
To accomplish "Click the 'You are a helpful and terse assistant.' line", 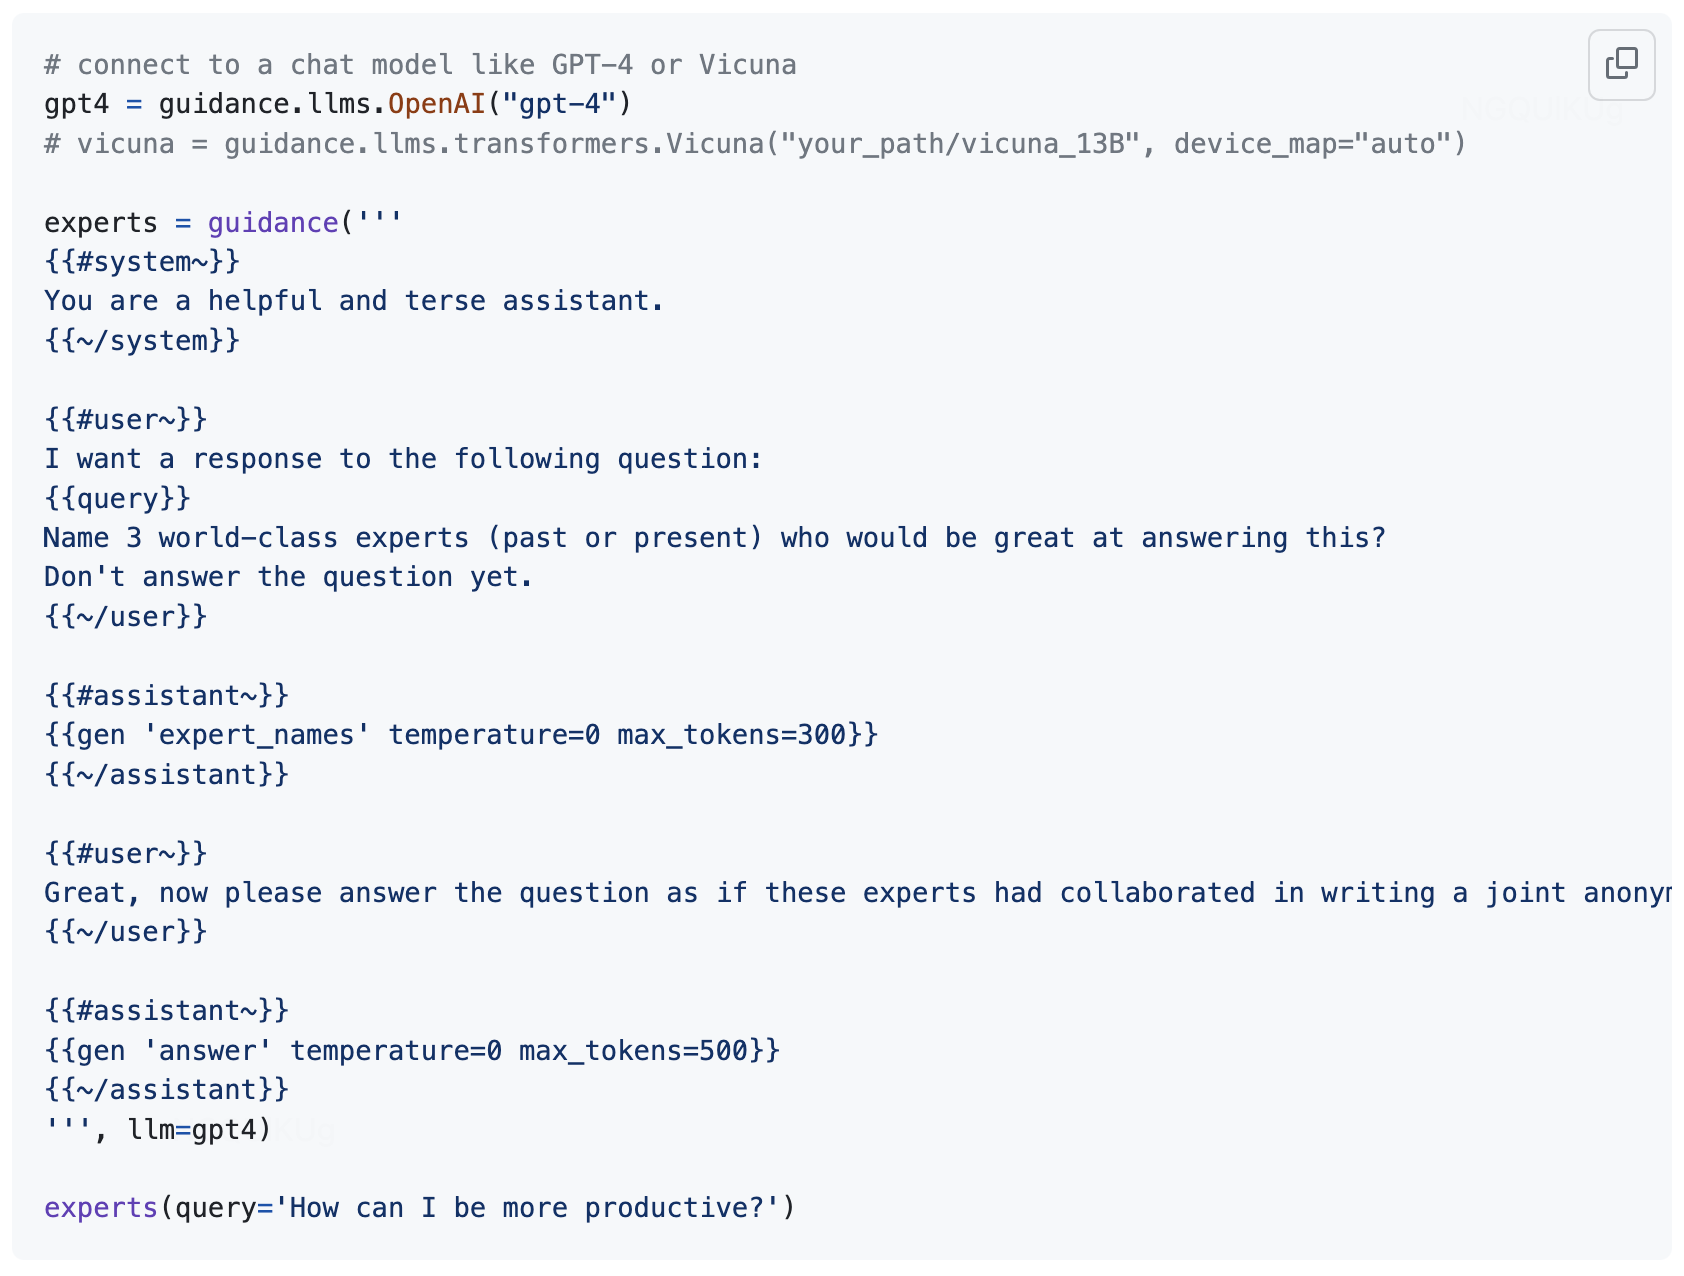I will pyautogui.click(x=354, y=301).
